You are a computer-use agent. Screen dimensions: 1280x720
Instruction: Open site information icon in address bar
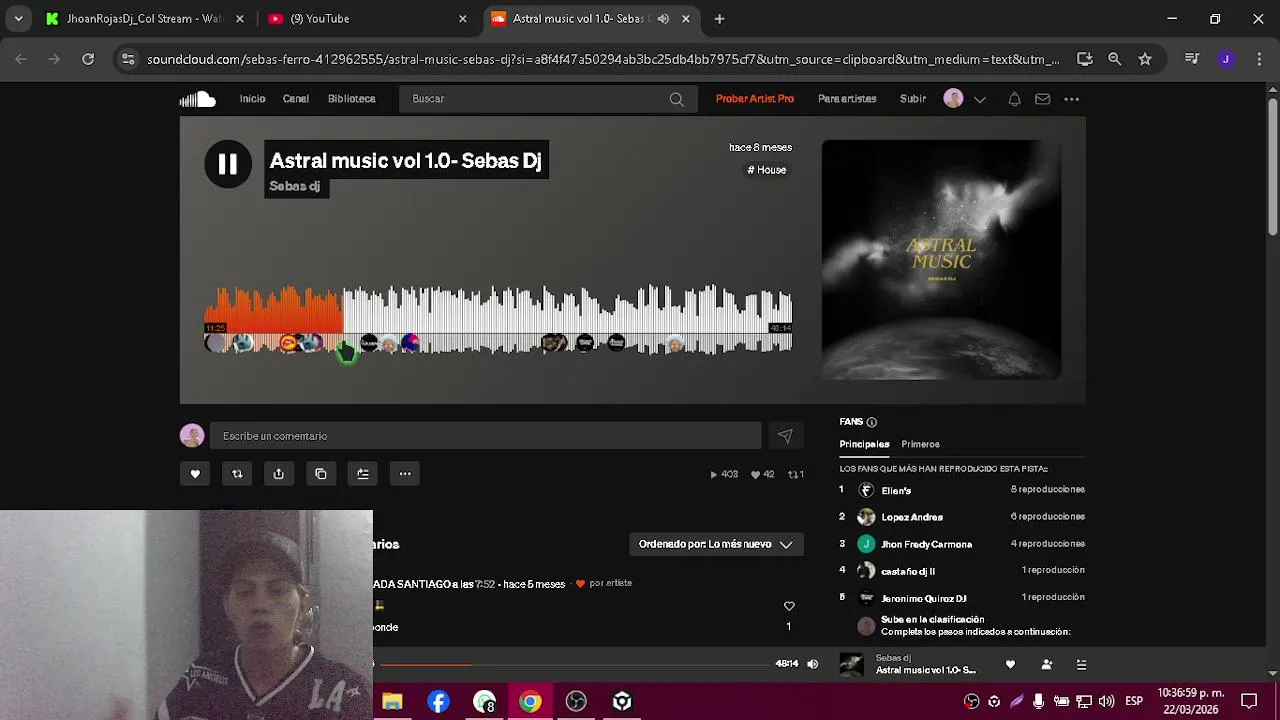click(127, 59)
